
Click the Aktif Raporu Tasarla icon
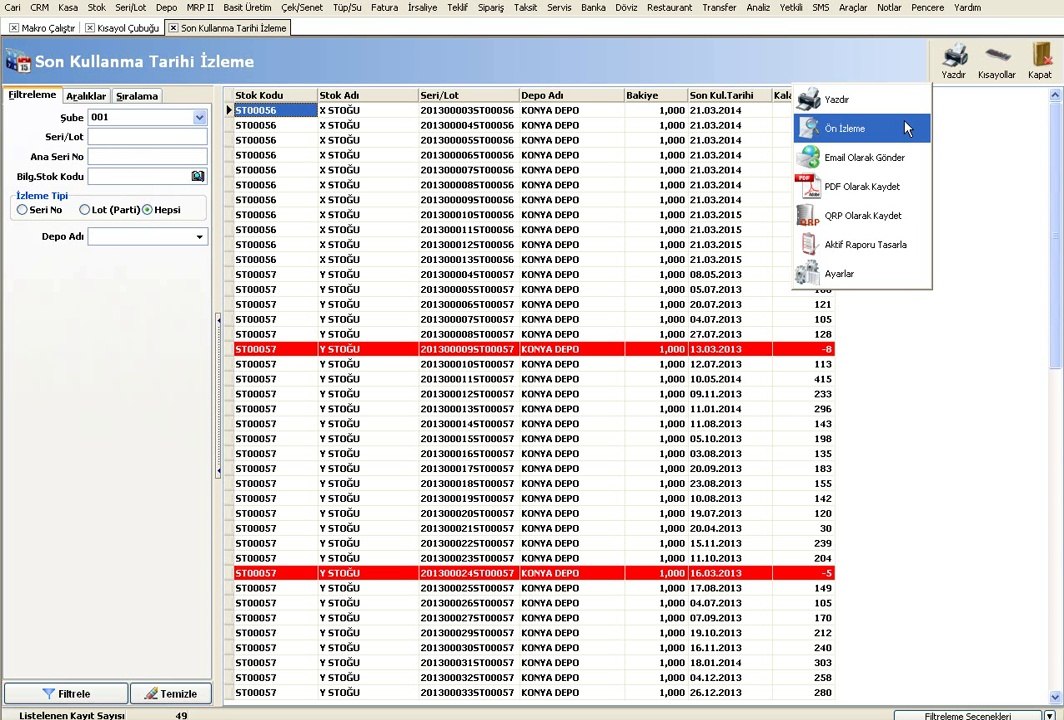point(808,244)
